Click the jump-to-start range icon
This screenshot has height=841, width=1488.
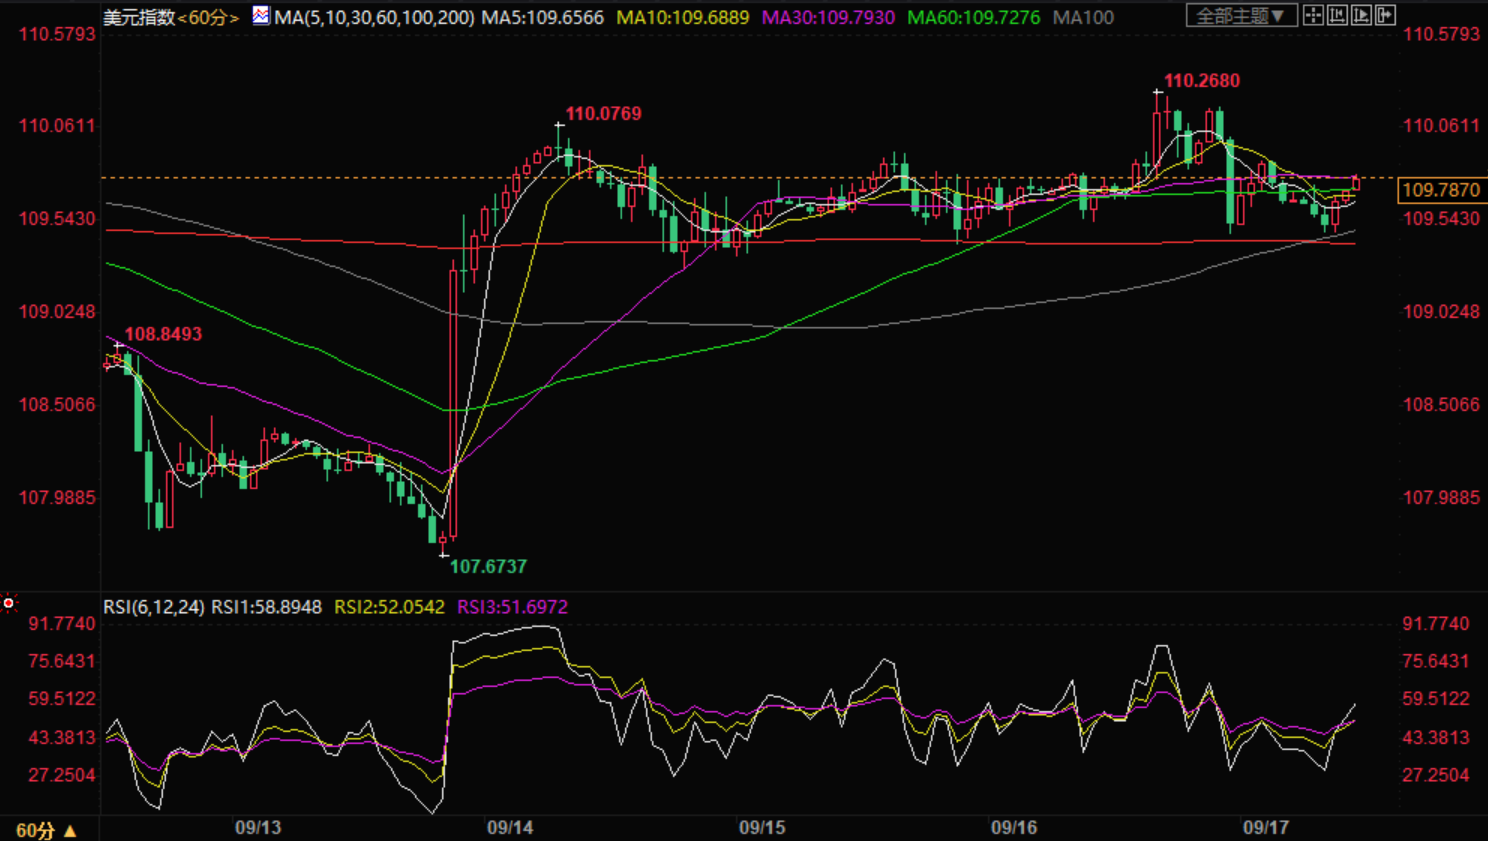[x=1337, y=15]
